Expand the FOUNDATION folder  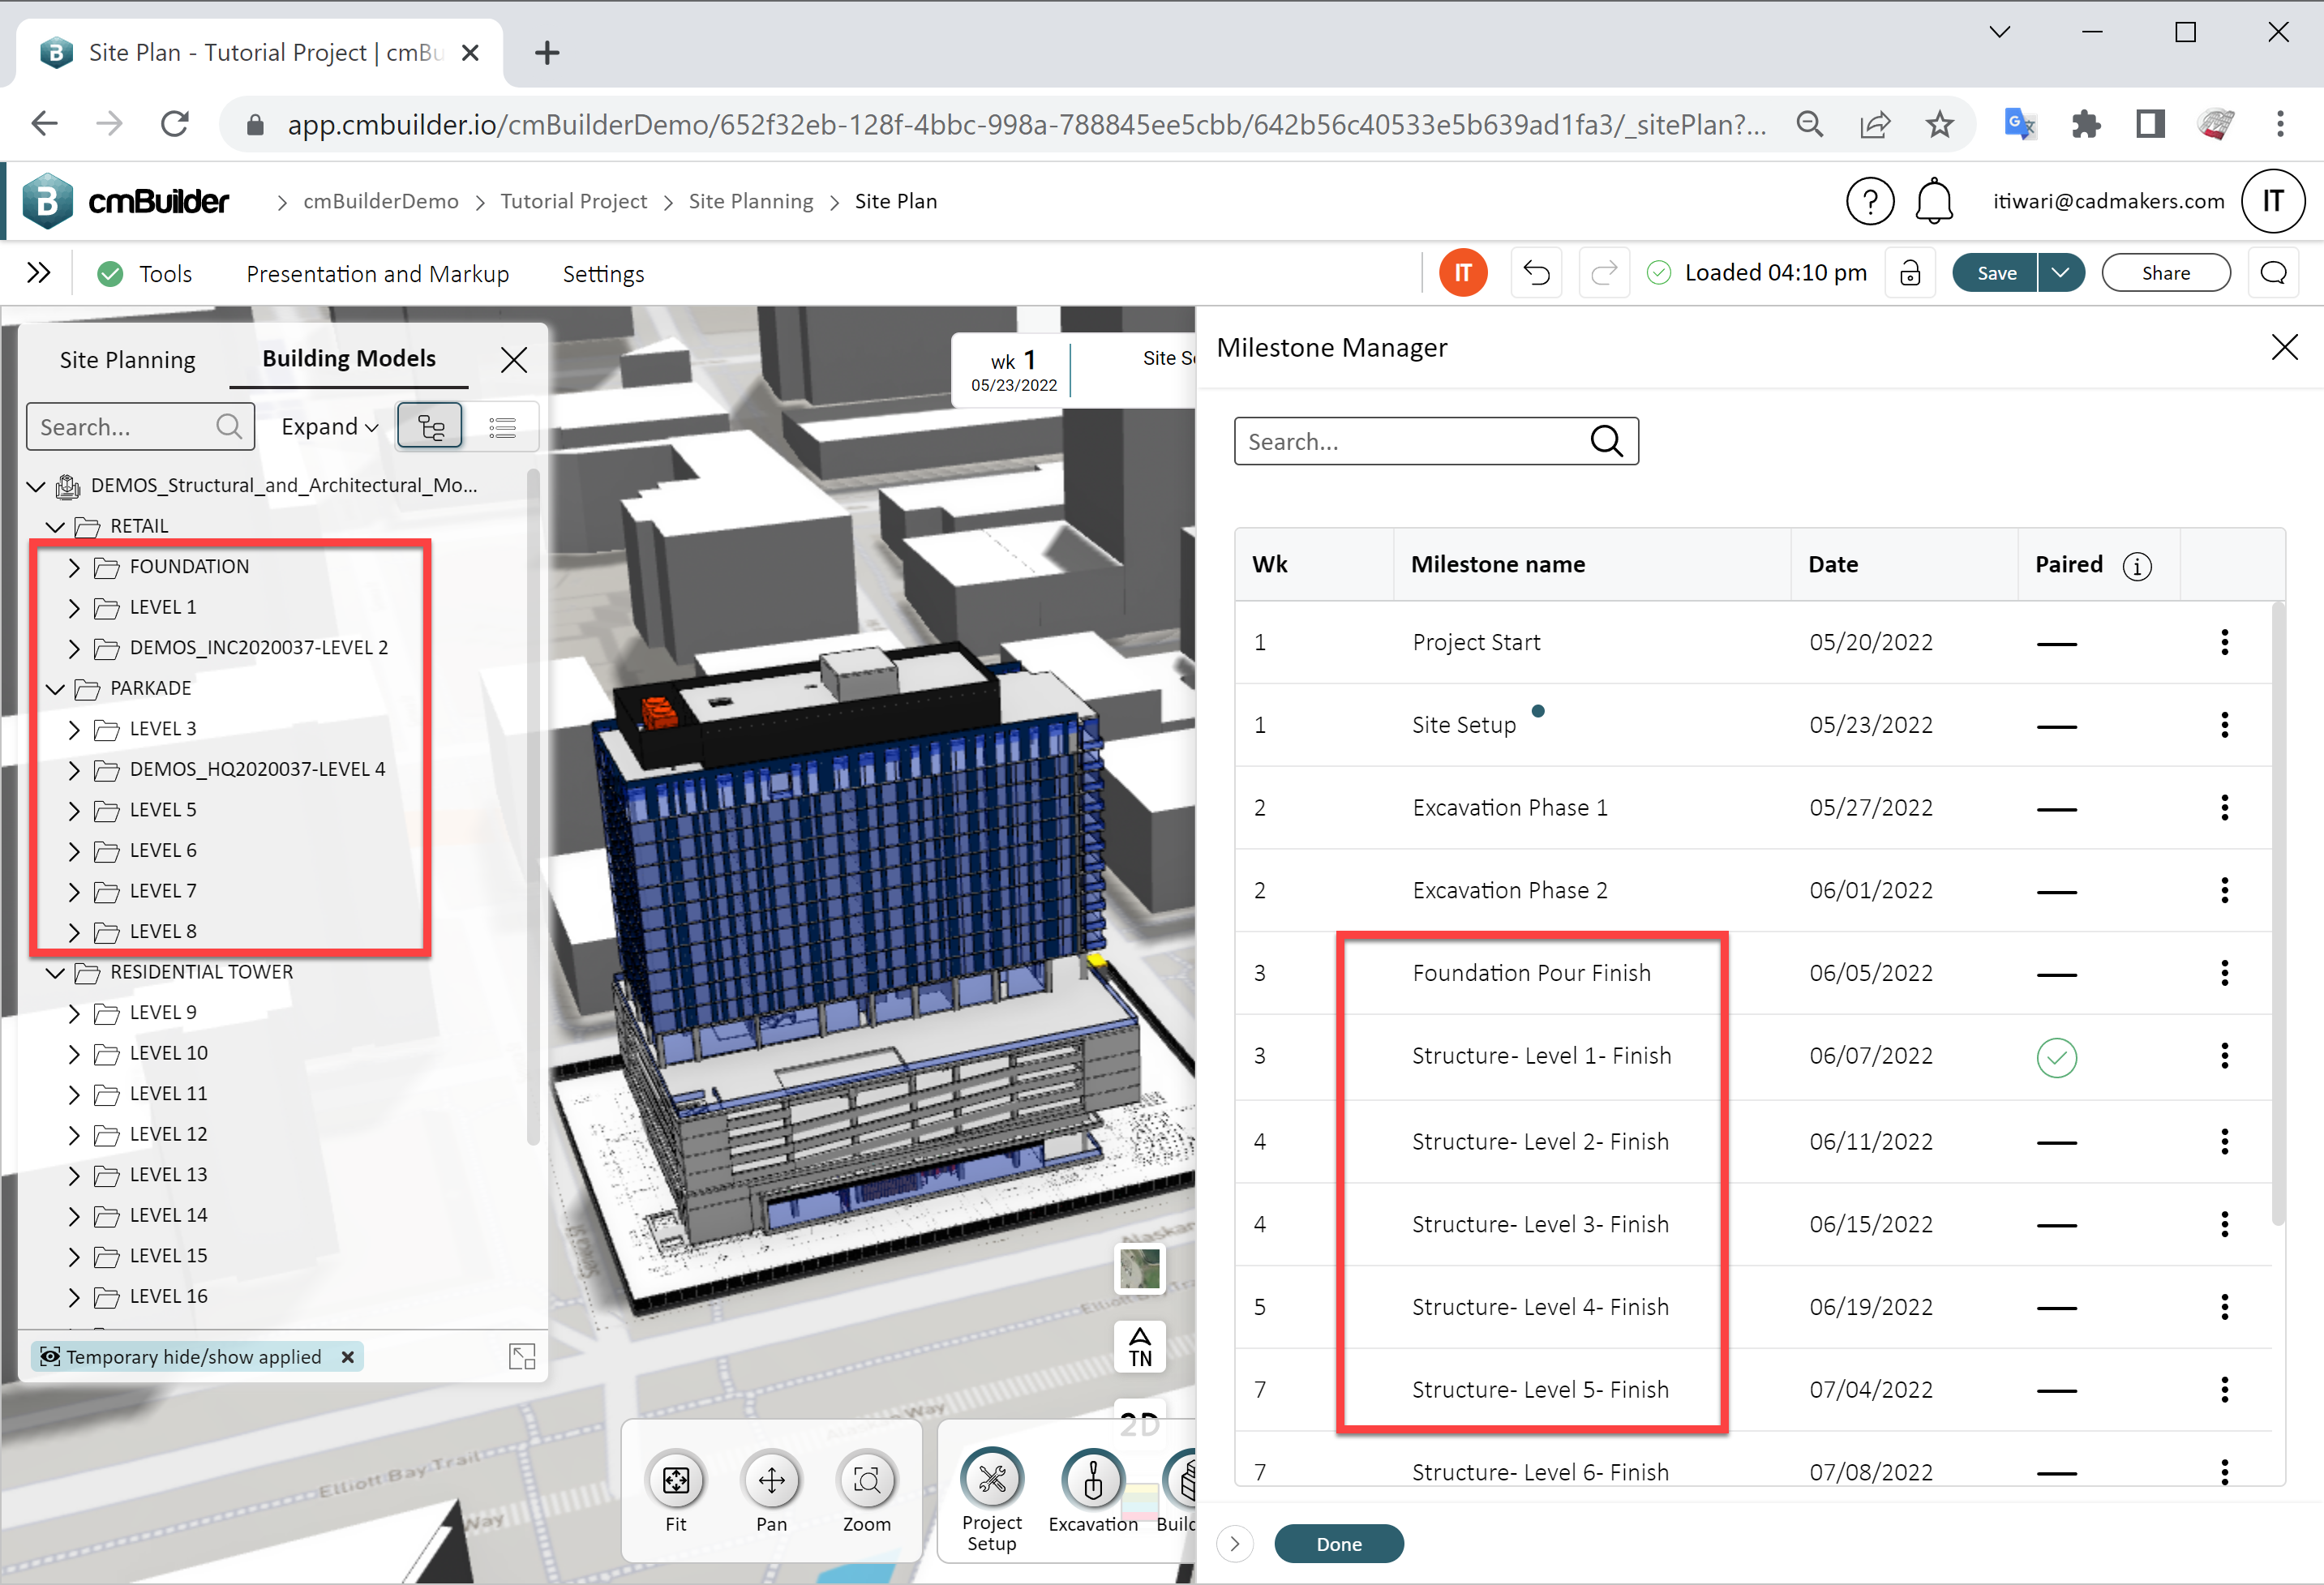74,567
